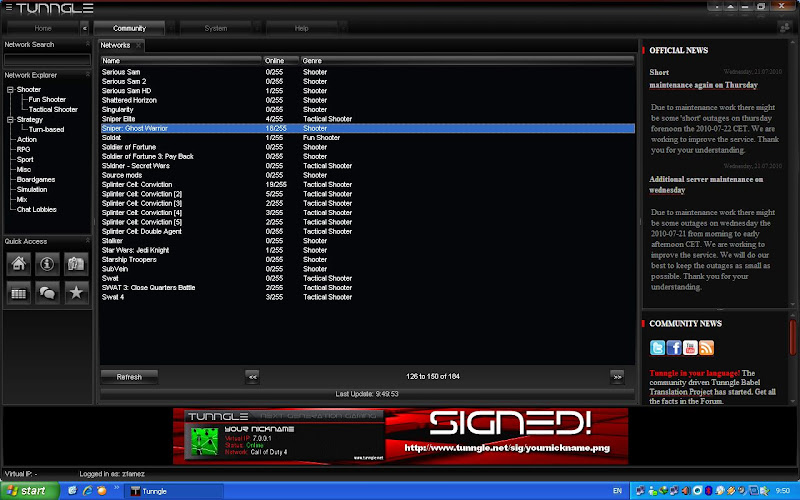Click the volume speaker tray icon
This screenshot has height=500, width=800.
(686, 491)
